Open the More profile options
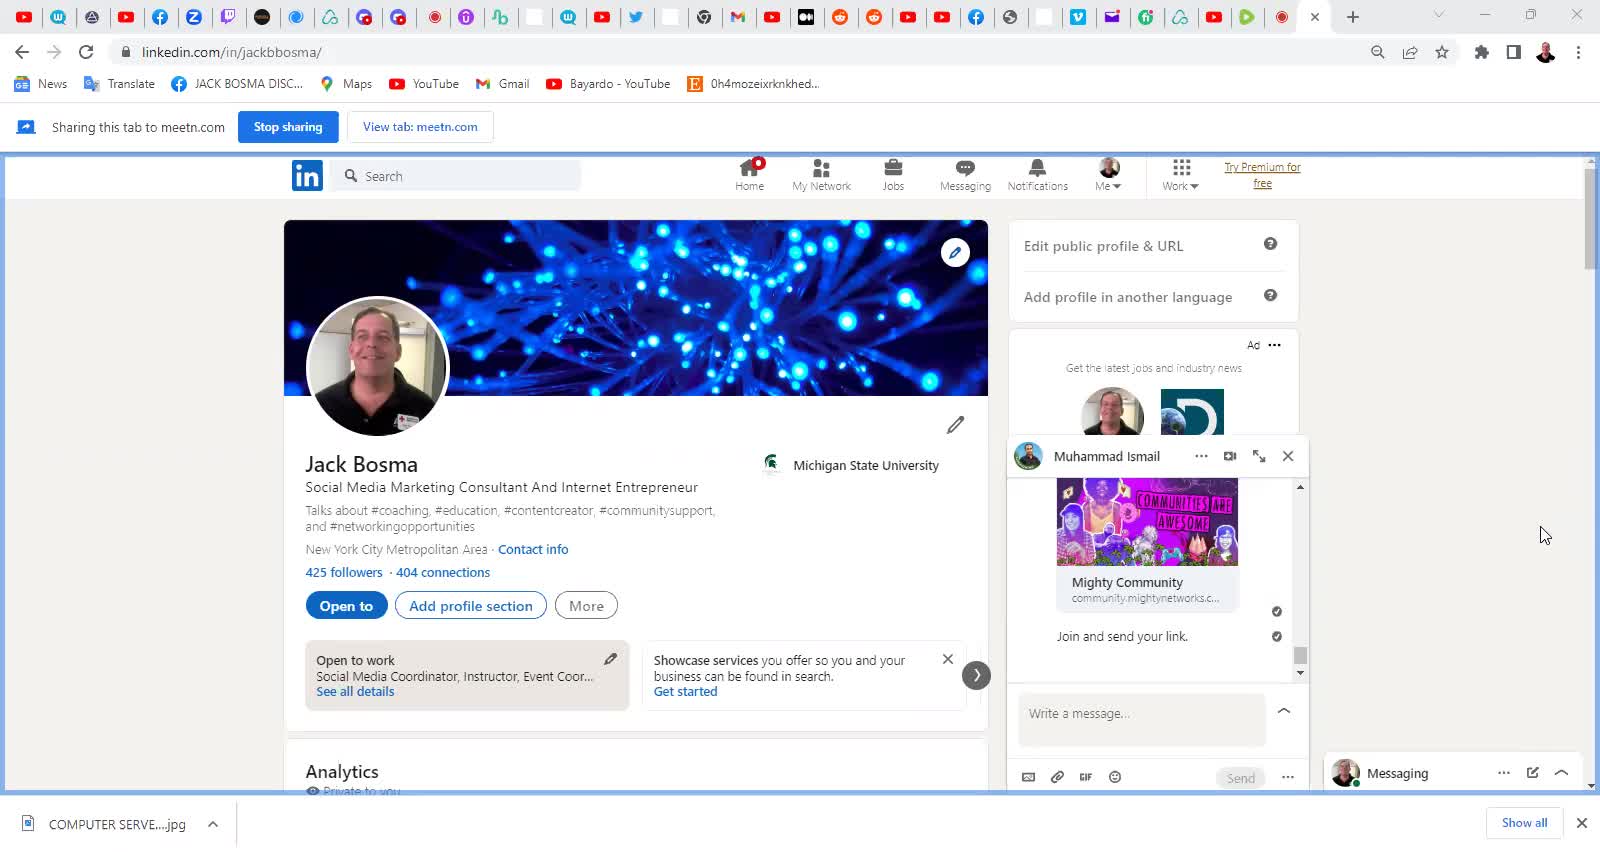The height and width of the screenshot is (852, 1600). (x=586, y=606)
